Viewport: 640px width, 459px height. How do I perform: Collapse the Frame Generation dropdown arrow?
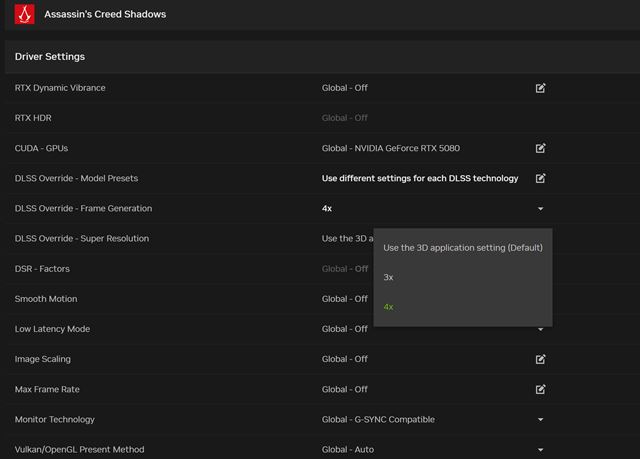point(540,209)
